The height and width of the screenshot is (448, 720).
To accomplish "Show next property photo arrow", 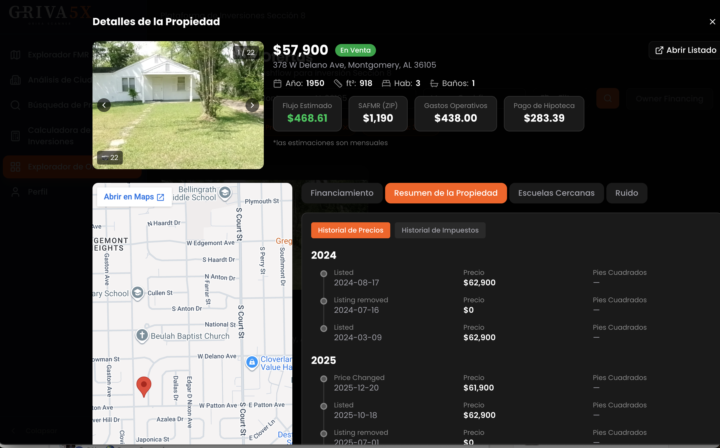I will coord(252,105).
